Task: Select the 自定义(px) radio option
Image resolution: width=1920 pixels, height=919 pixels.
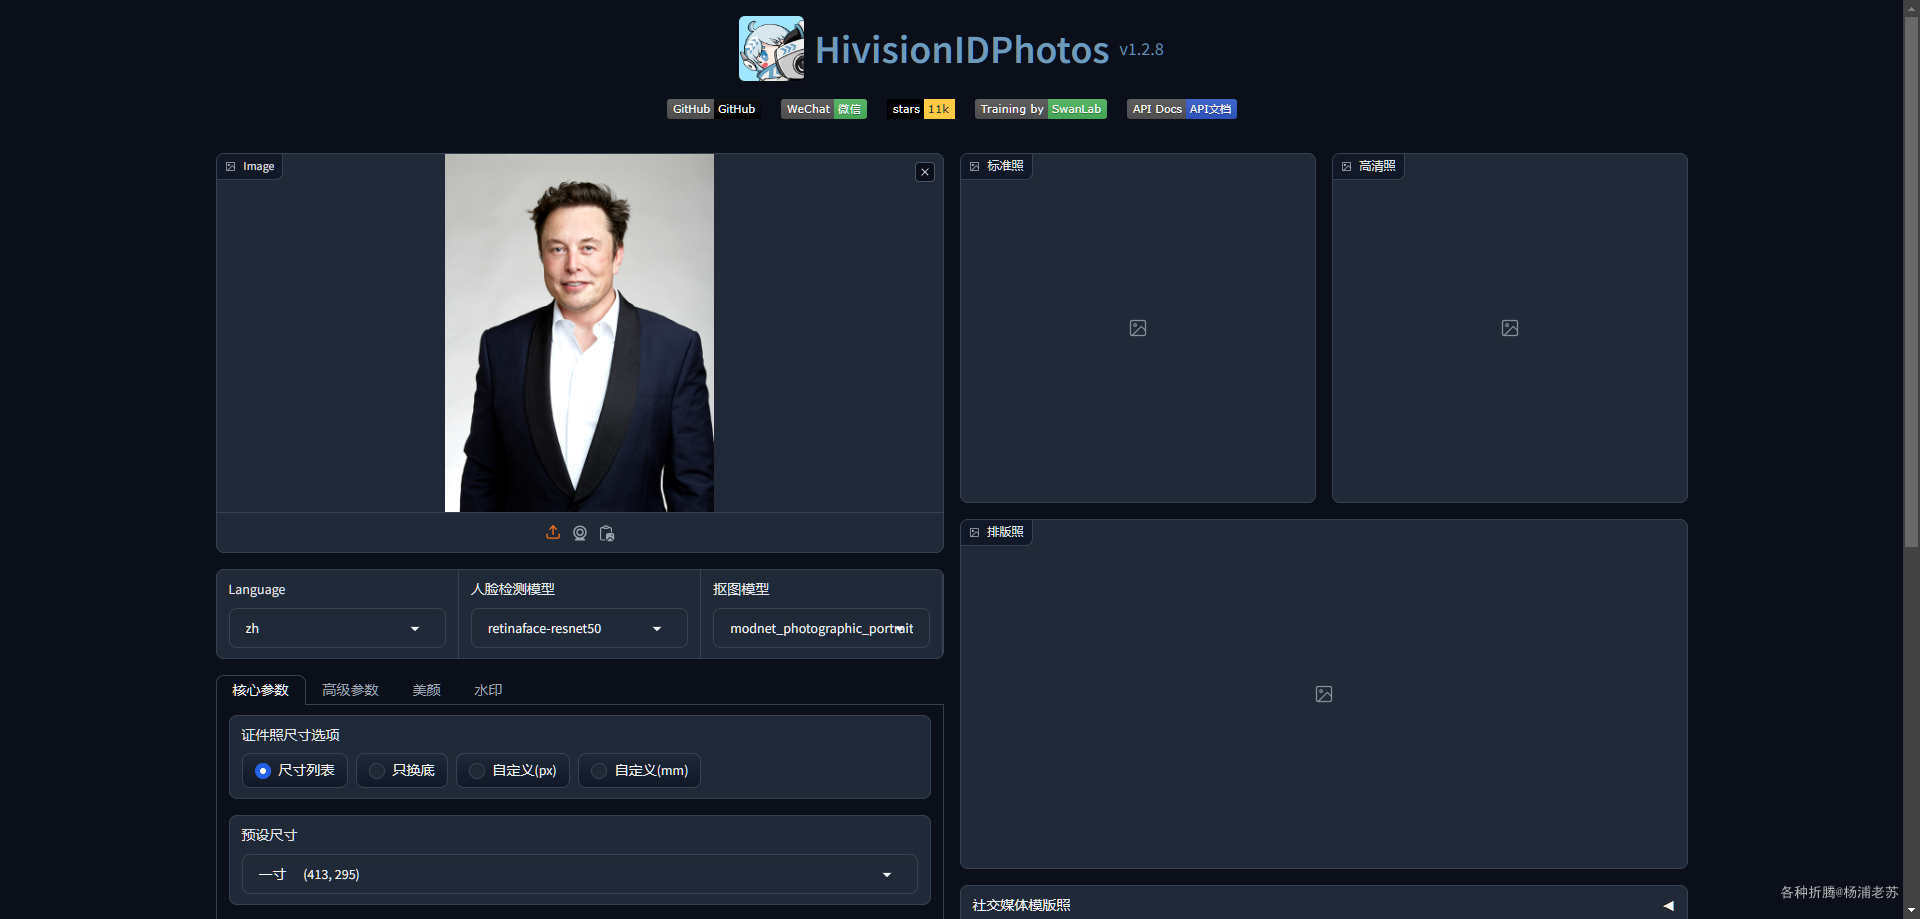Action: [x=513, y=770]
